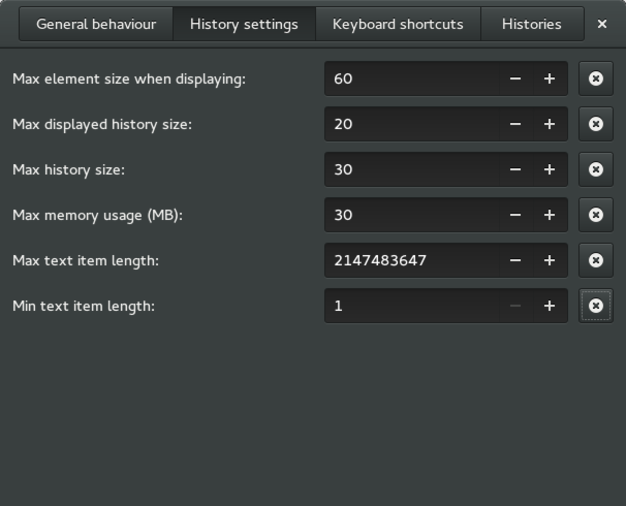This screenshot has height=506, width=626.
Task: Increase Max history size
Action: click(550, 170)
